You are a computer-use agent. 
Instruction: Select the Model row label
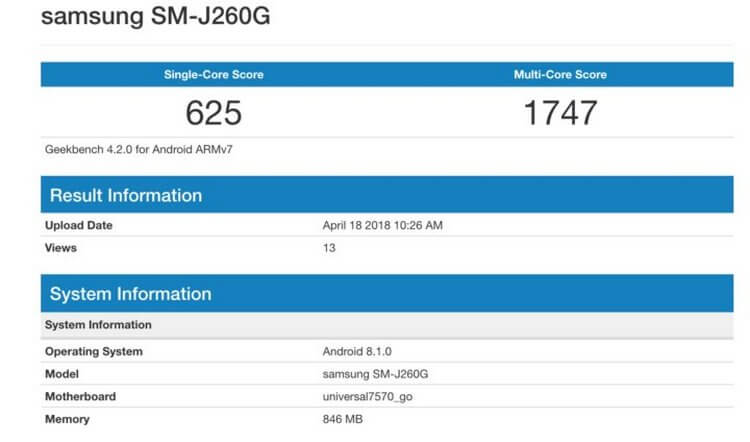(x=63, y=374)
